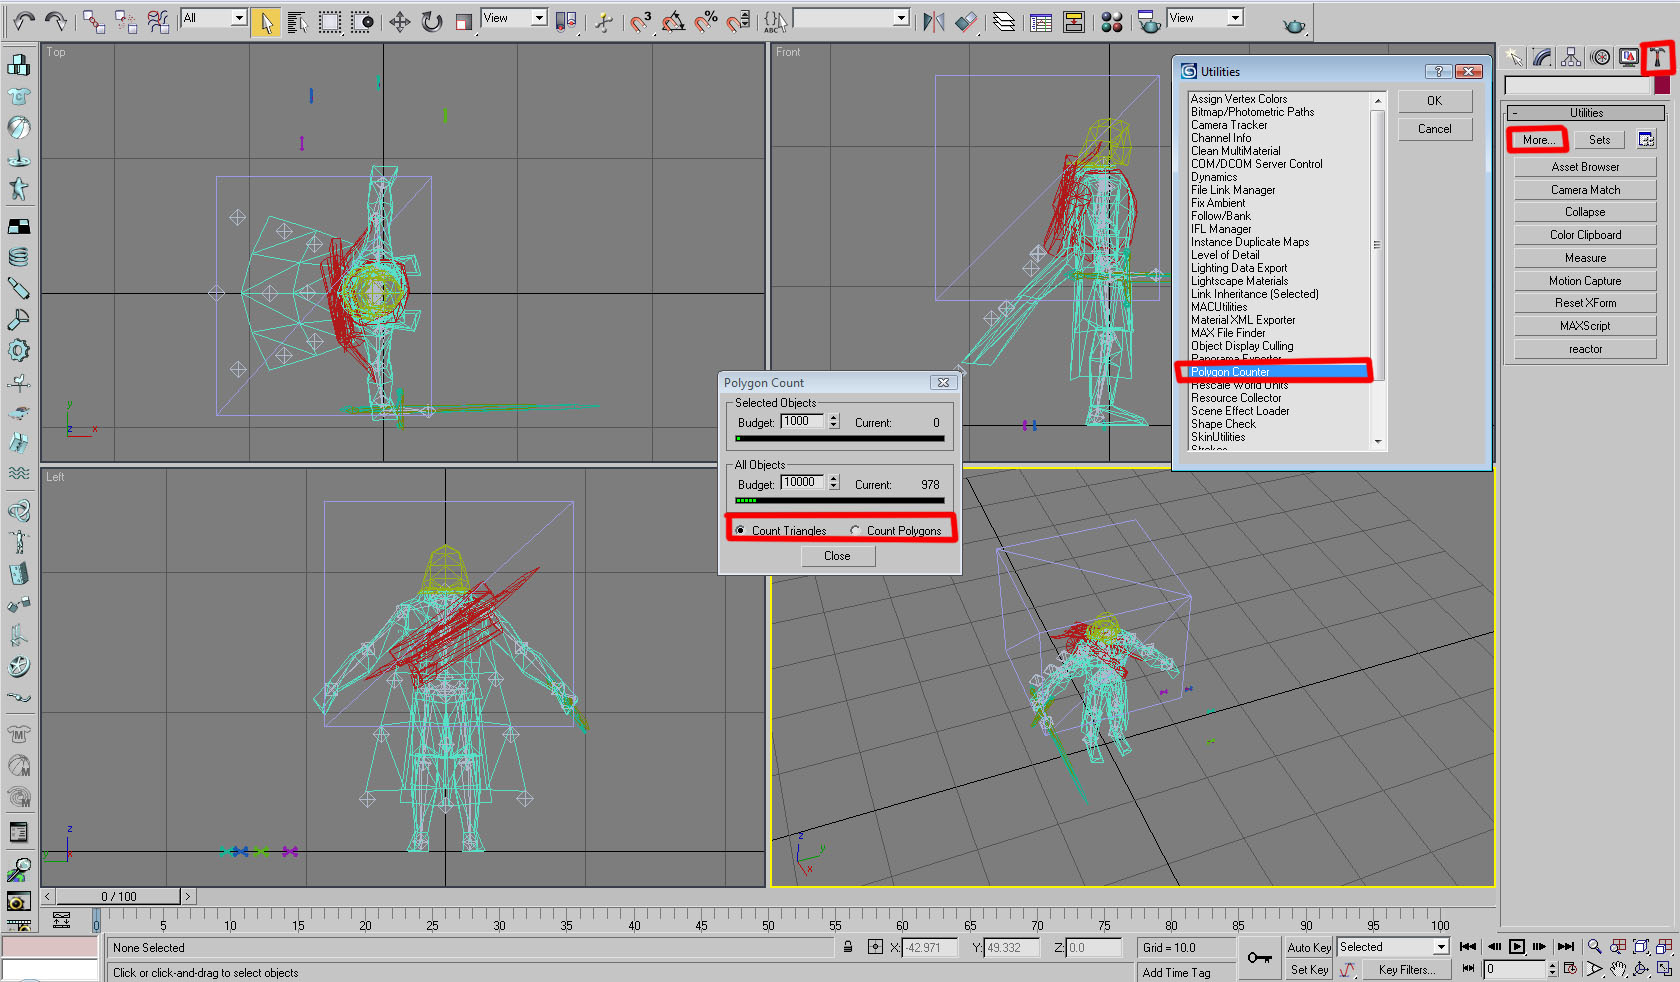The width and height of the screenshot is (1680, 982).
Task: Open the Utilities hammer panel
Action: point(1658,58)
